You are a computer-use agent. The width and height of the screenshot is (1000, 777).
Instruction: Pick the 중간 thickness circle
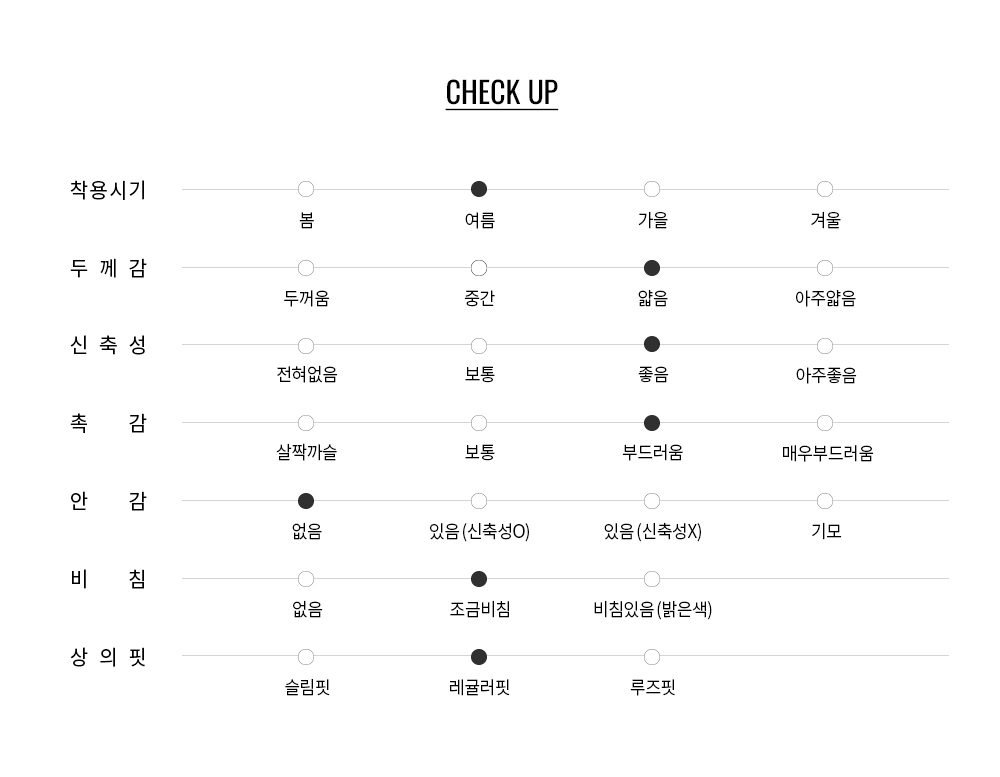coord(479,268)
